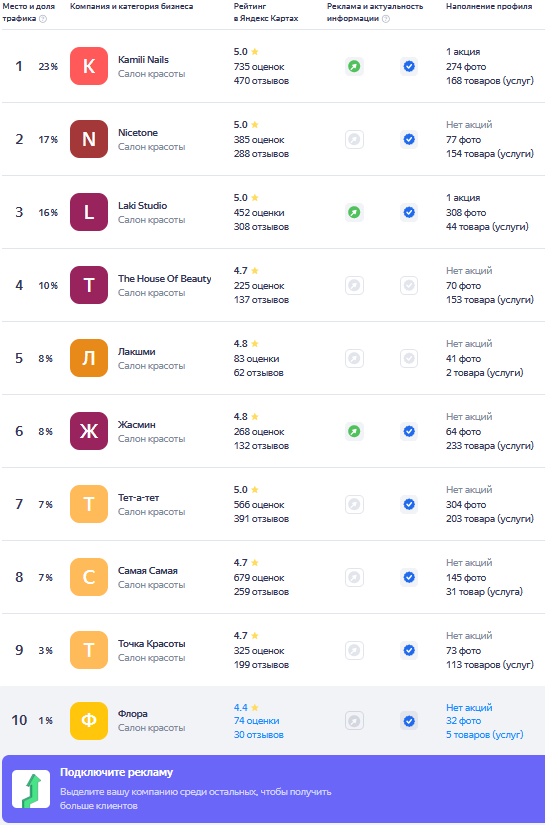Click the green advertising icon for Жасмин
Viewport: 545px width, 825px height.
[354, 431]
